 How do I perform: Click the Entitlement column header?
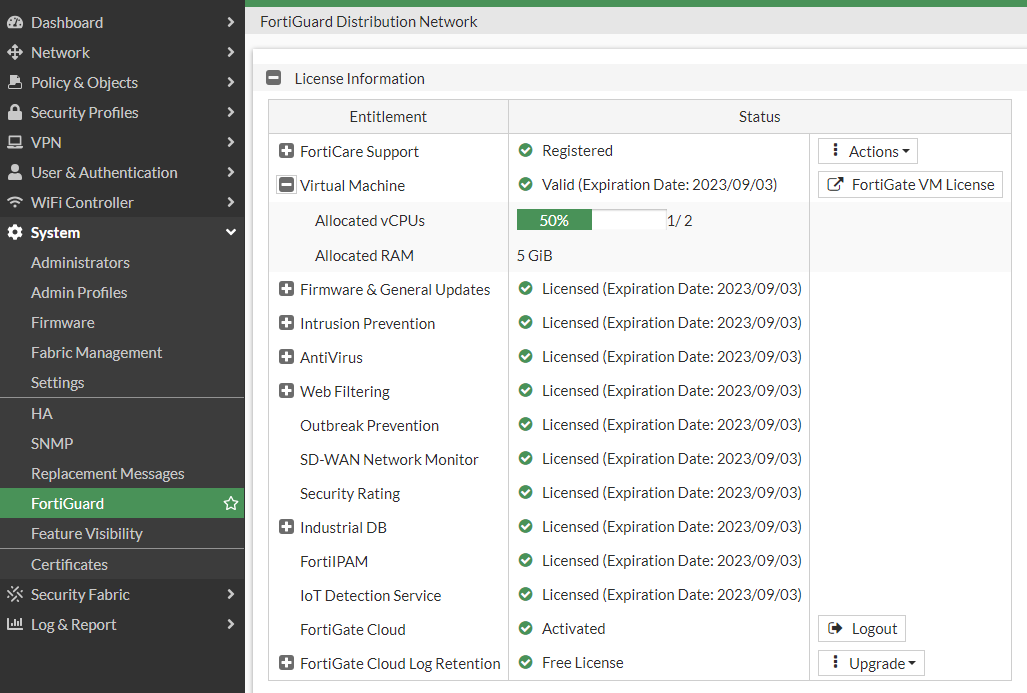[388, 117]
